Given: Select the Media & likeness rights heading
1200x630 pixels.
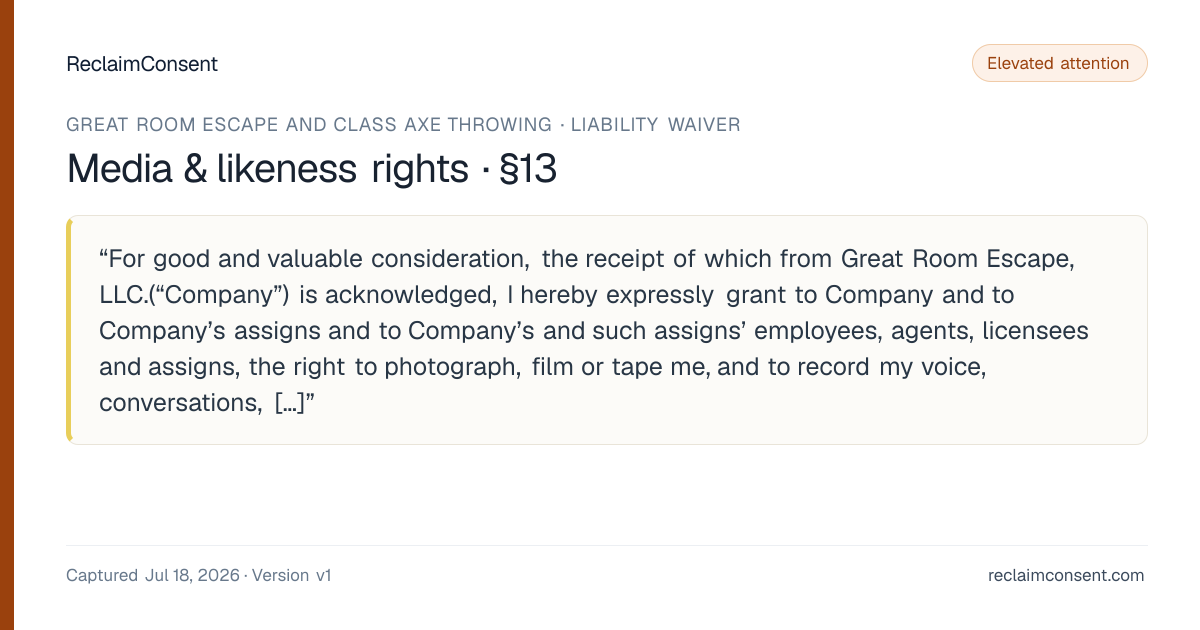Looking at the screenshot, I should tap(267, 169).
